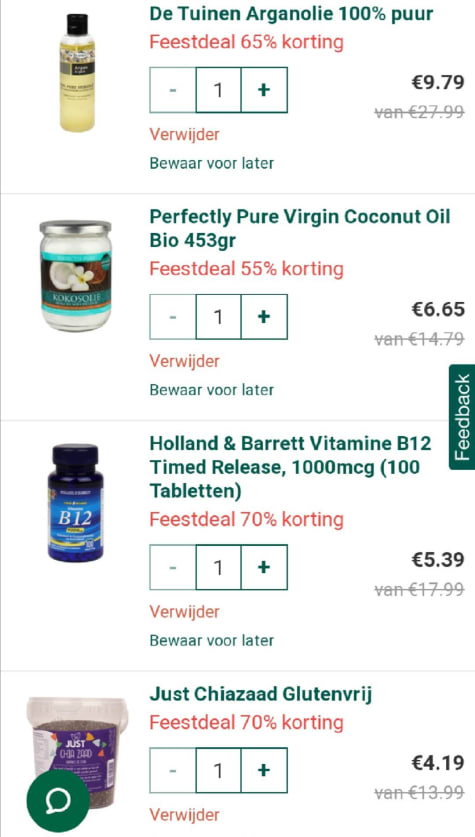Click the B12 bottle product image

[x=75, y=503]
